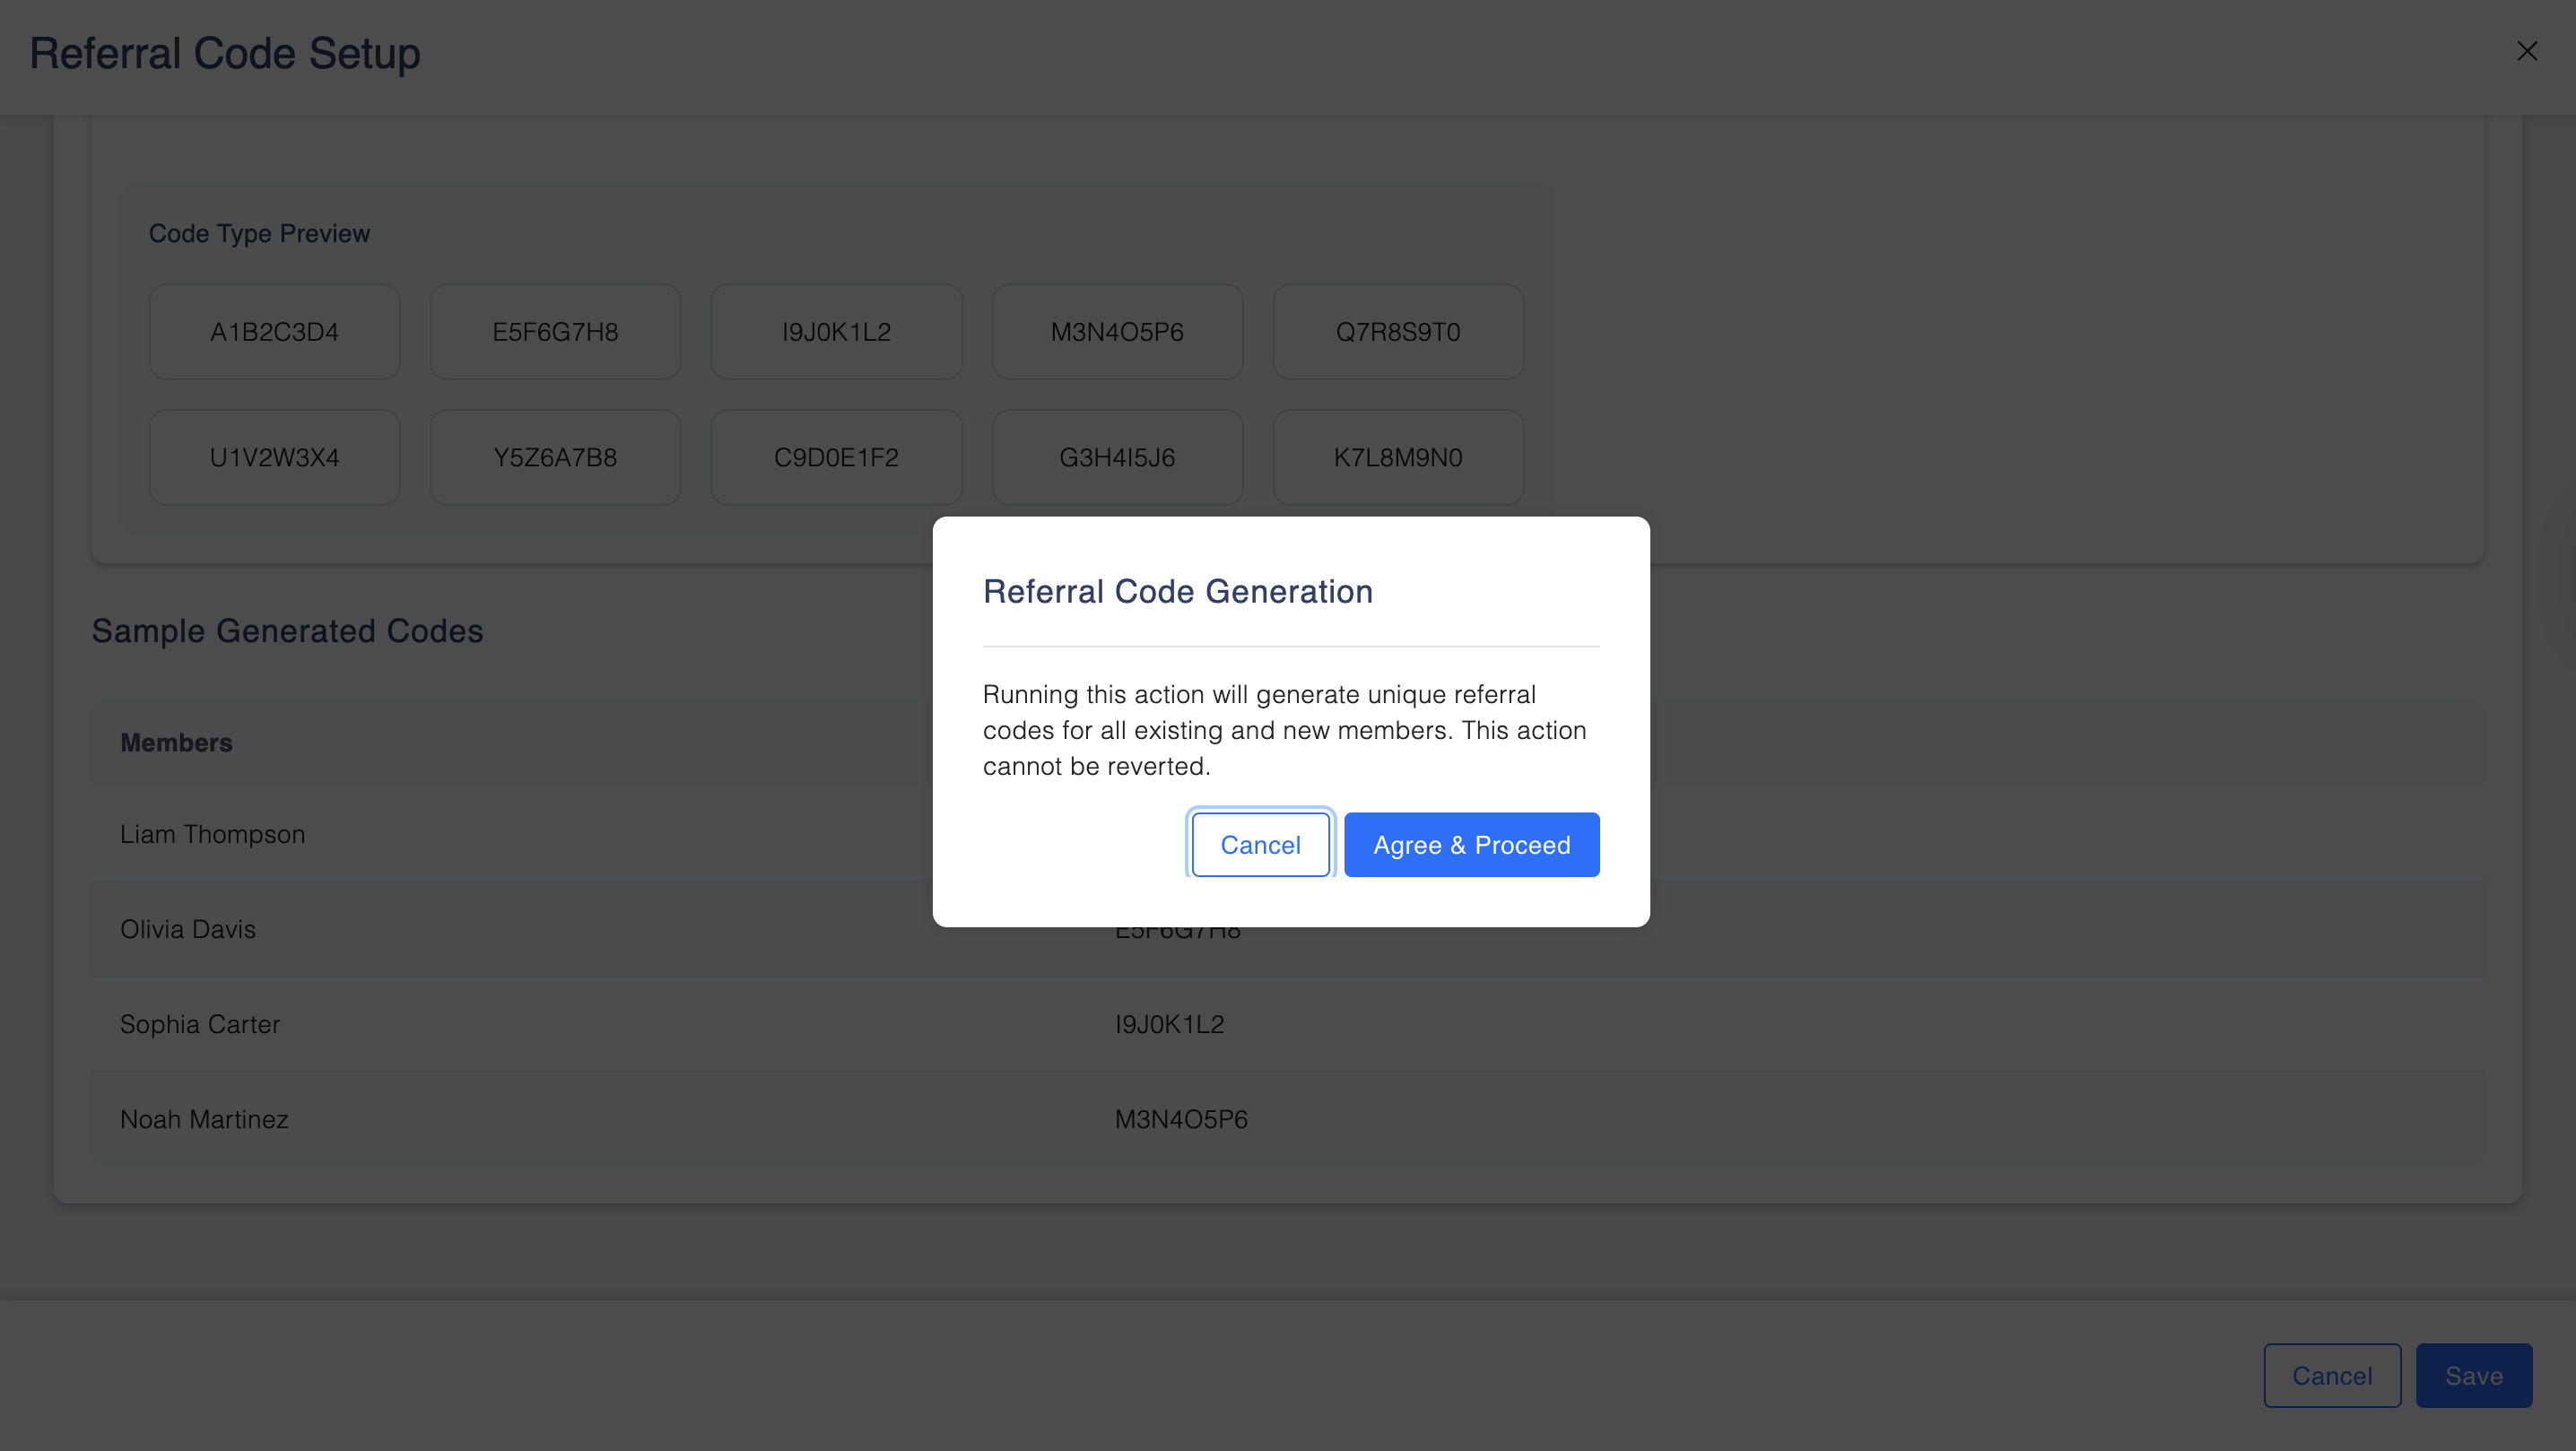This screenshot has width=2576, height=1451.
Task: Close the Referral Code Setup panel
Action: click(2526, 51)
